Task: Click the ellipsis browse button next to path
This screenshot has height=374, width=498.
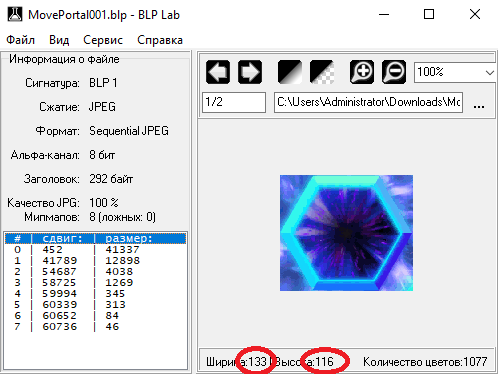Action: point(479,106)
